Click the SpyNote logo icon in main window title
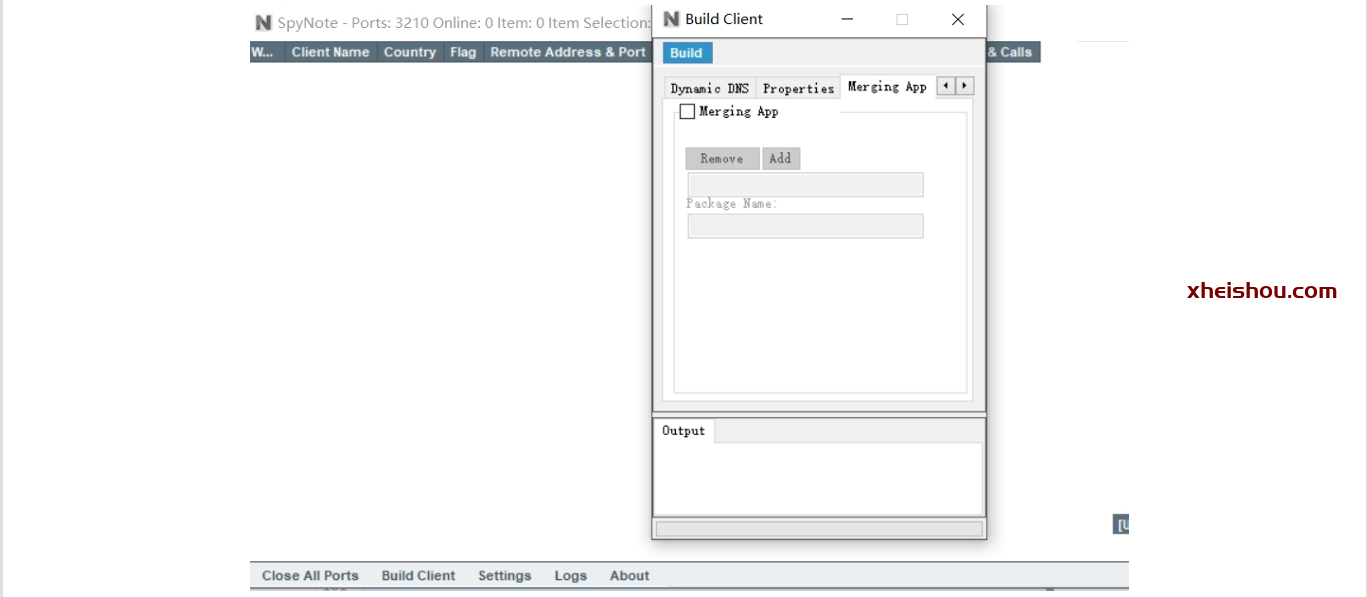Viewport: 1367px width, 597px height. coord(263,22)
